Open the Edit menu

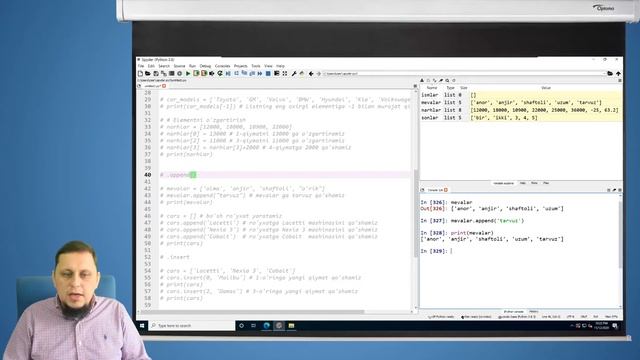point(151,66)
